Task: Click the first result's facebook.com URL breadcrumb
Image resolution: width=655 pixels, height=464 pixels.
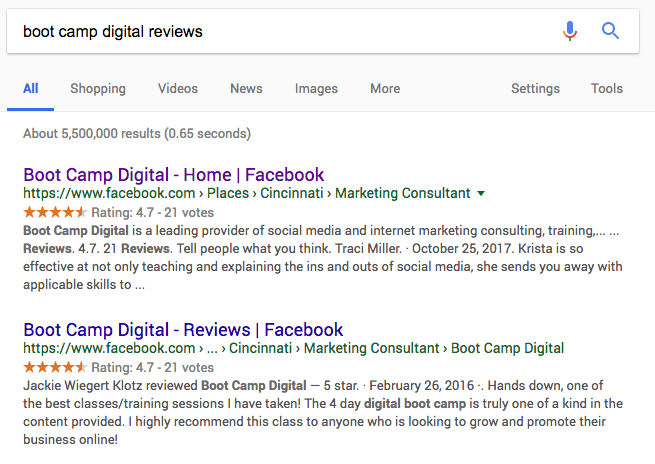Action: pos(109,193)
